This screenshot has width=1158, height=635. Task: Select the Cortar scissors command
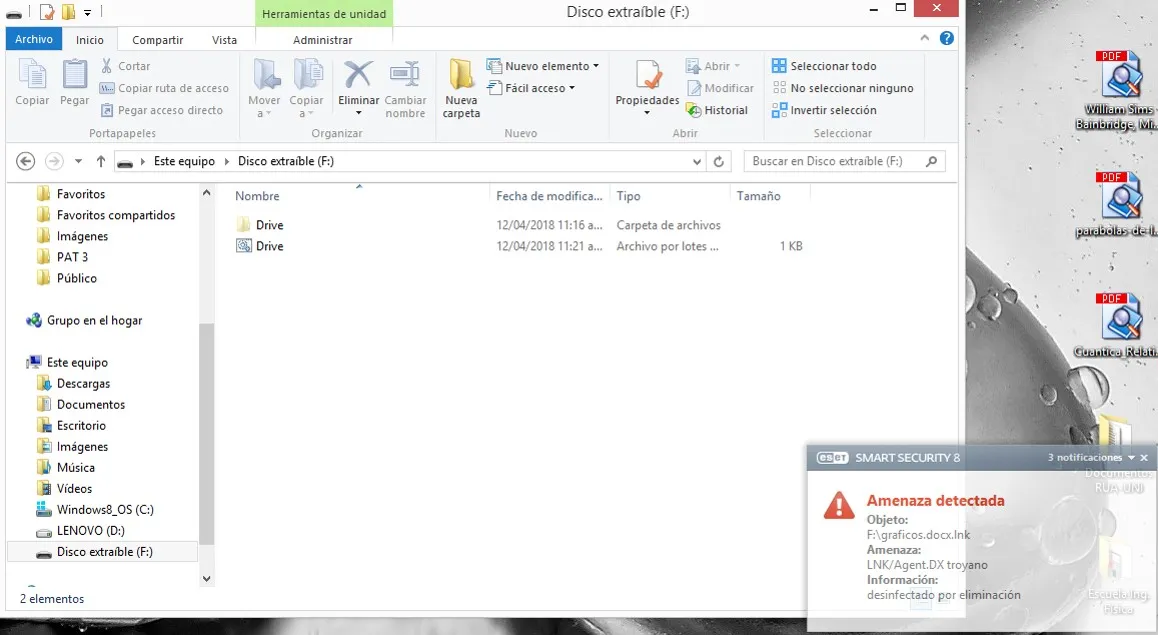click(126, 66)
